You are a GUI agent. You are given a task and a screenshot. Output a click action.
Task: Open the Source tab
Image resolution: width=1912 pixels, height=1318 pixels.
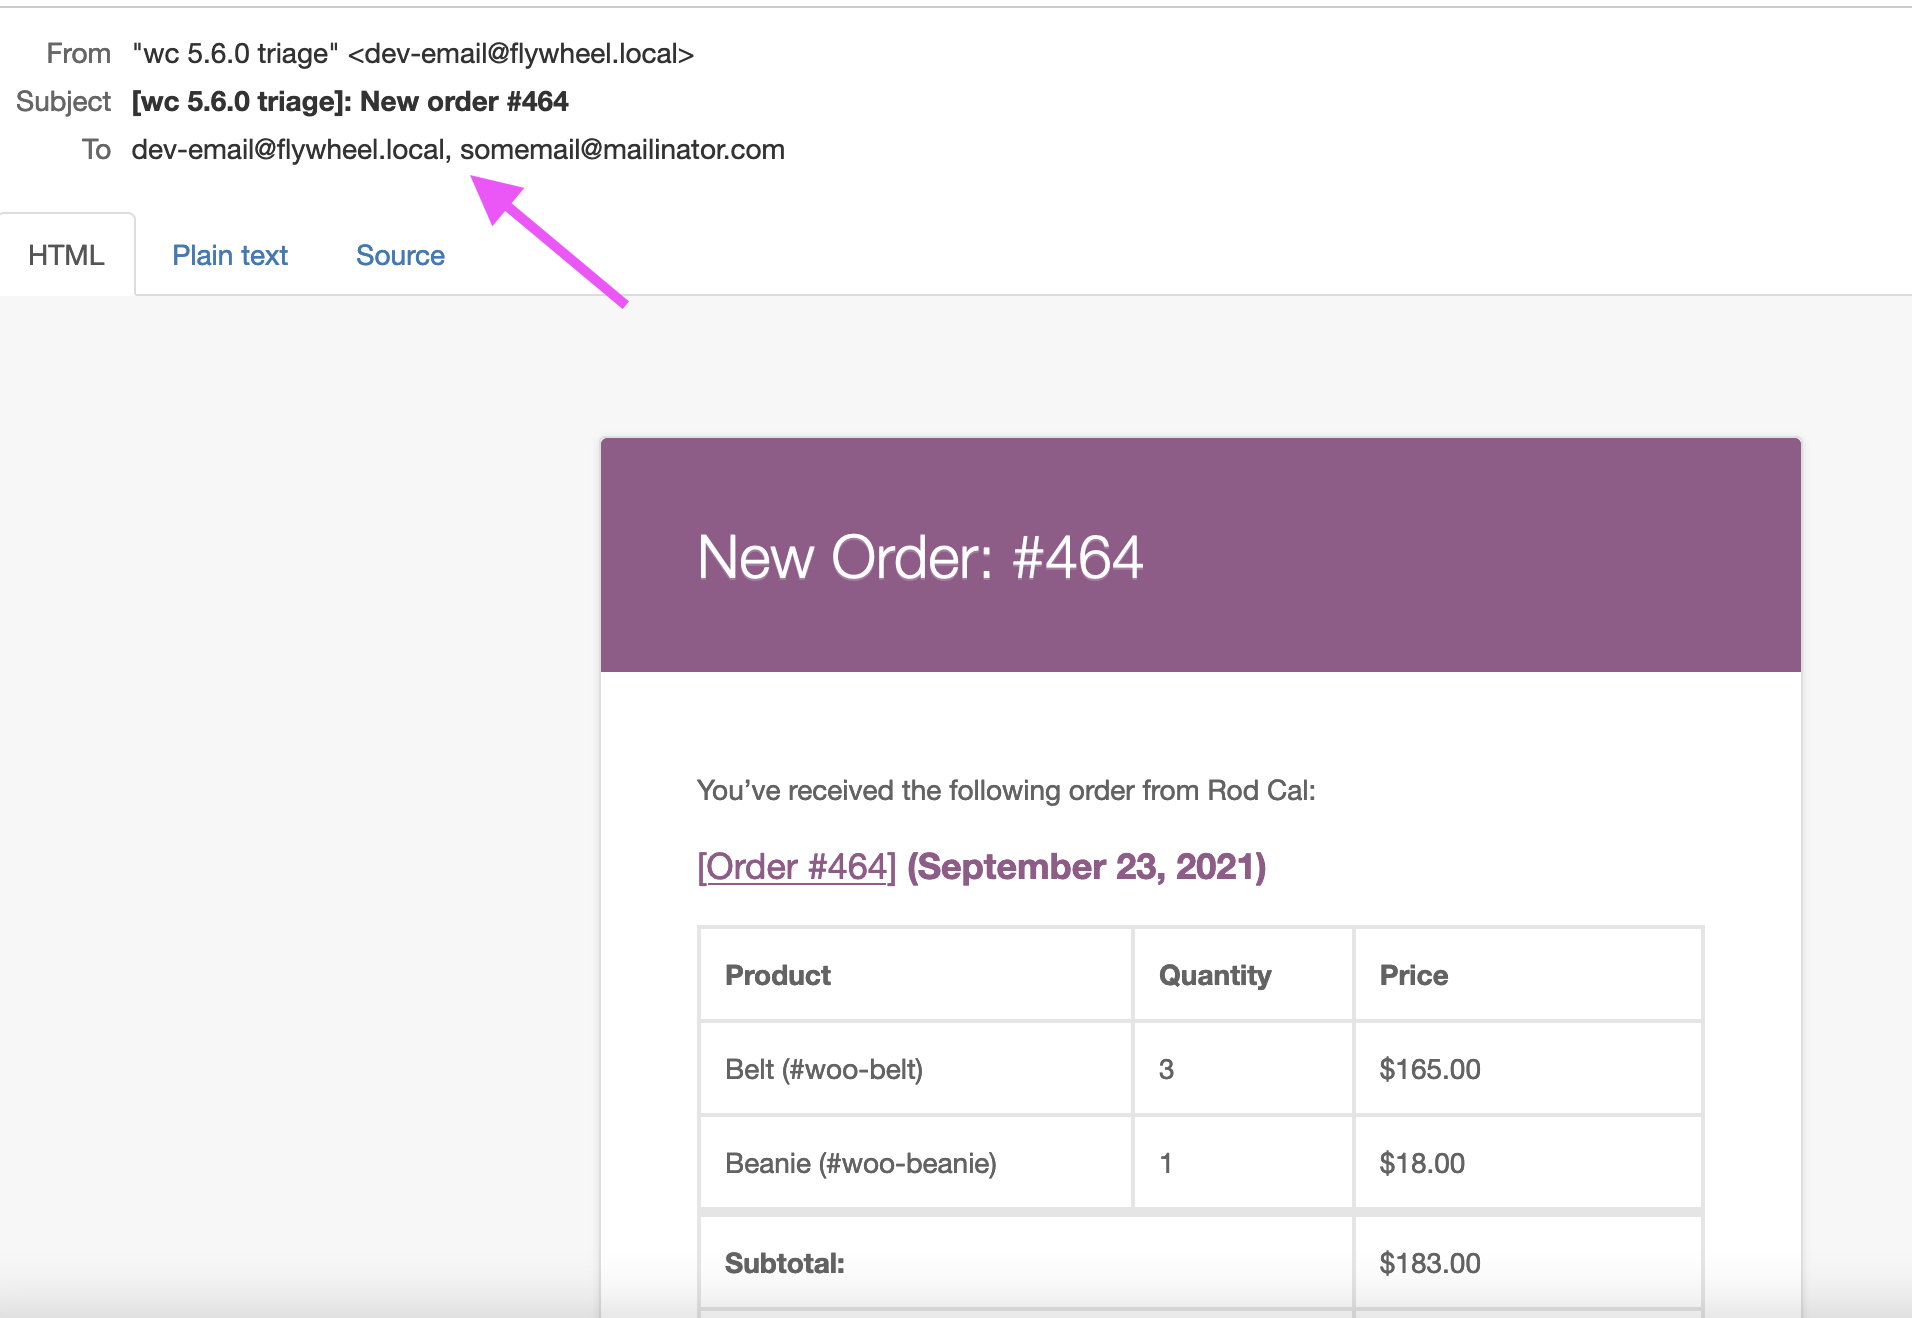(x=399, y=255)
